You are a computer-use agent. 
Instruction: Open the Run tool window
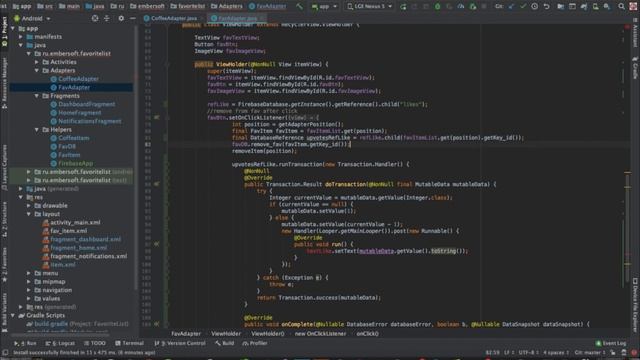pos(25,343)
